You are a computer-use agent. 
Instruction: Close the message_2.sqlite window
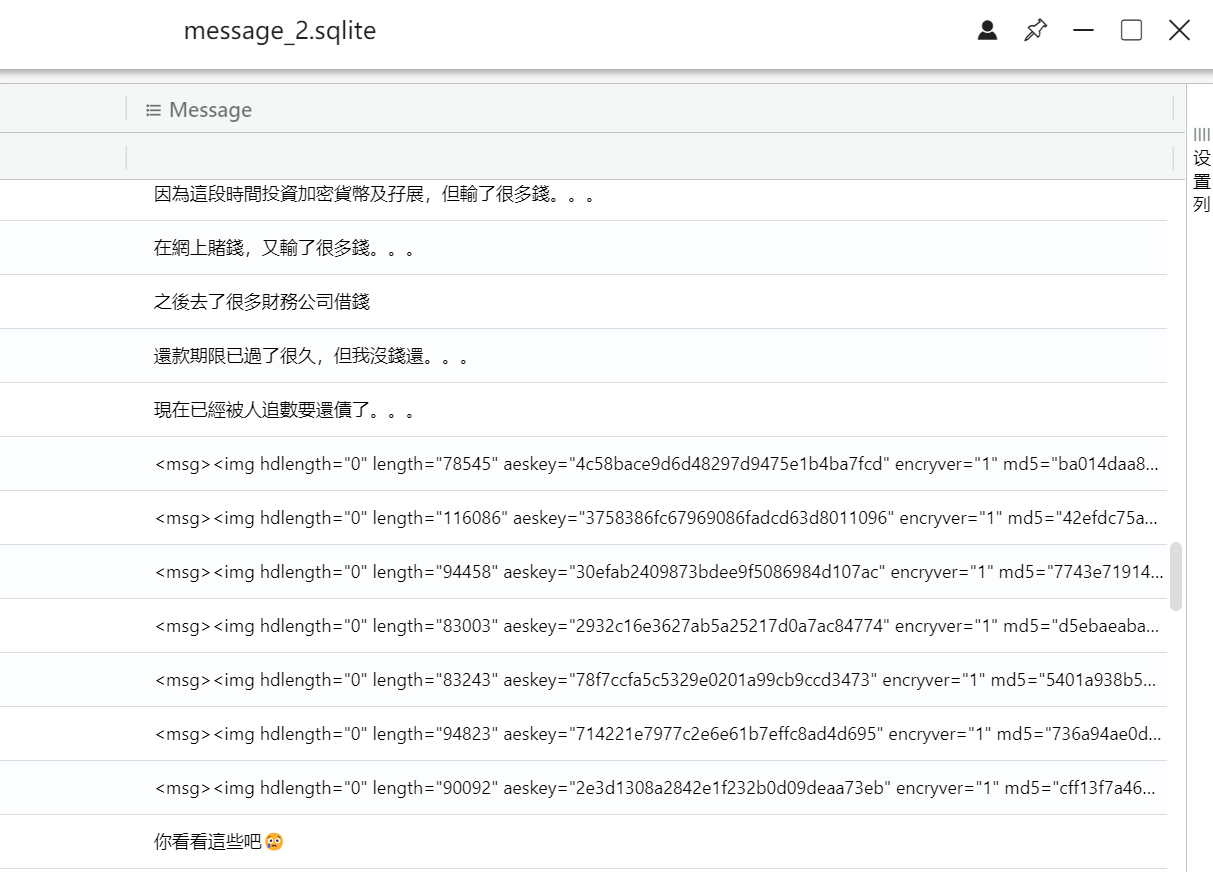click(x=1179, y=31)
